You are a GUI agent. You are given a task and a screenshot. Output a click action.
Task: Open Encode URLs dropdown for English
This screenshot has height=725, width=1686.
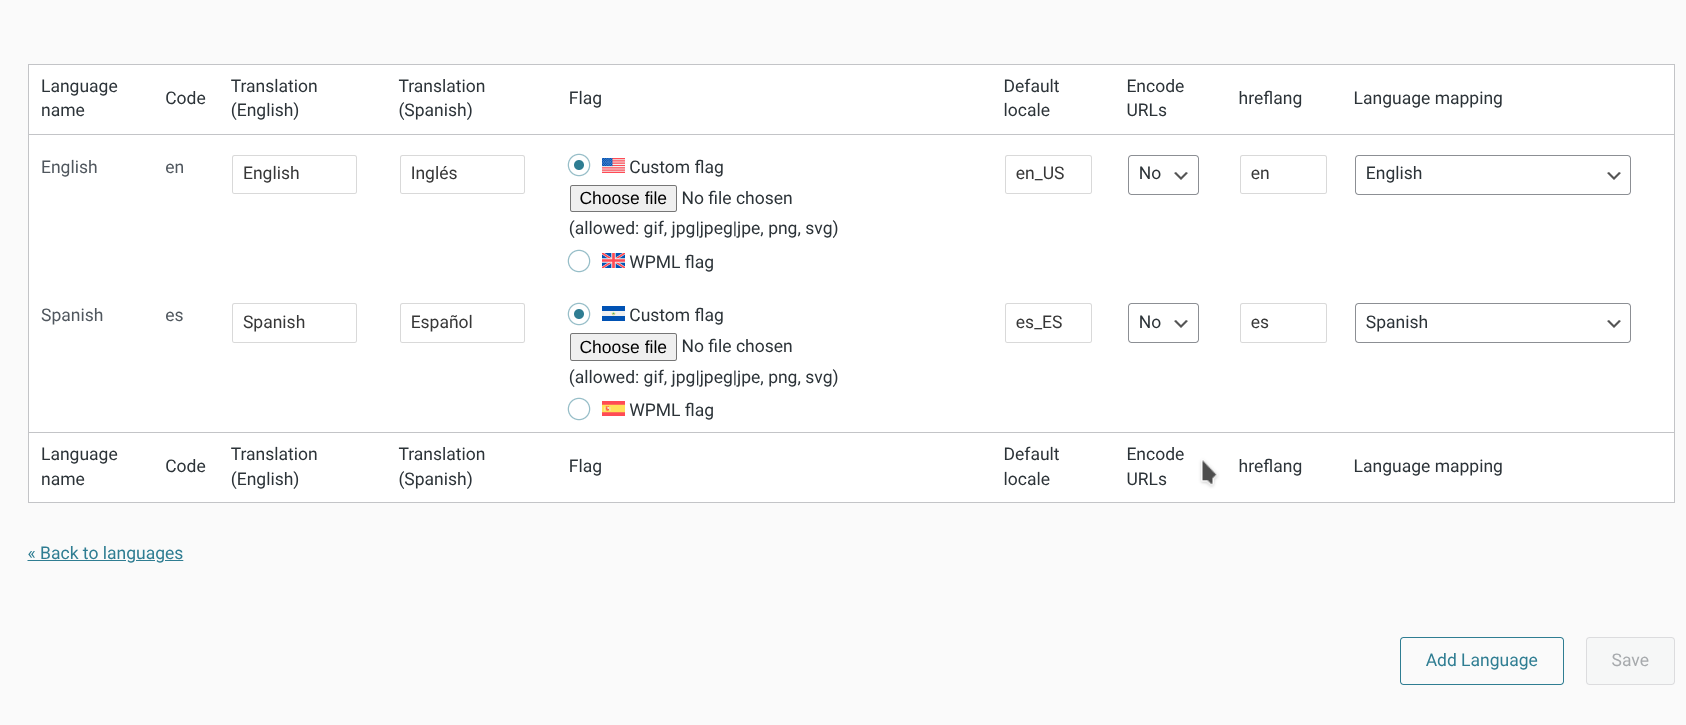click(x=1163, y=174)
